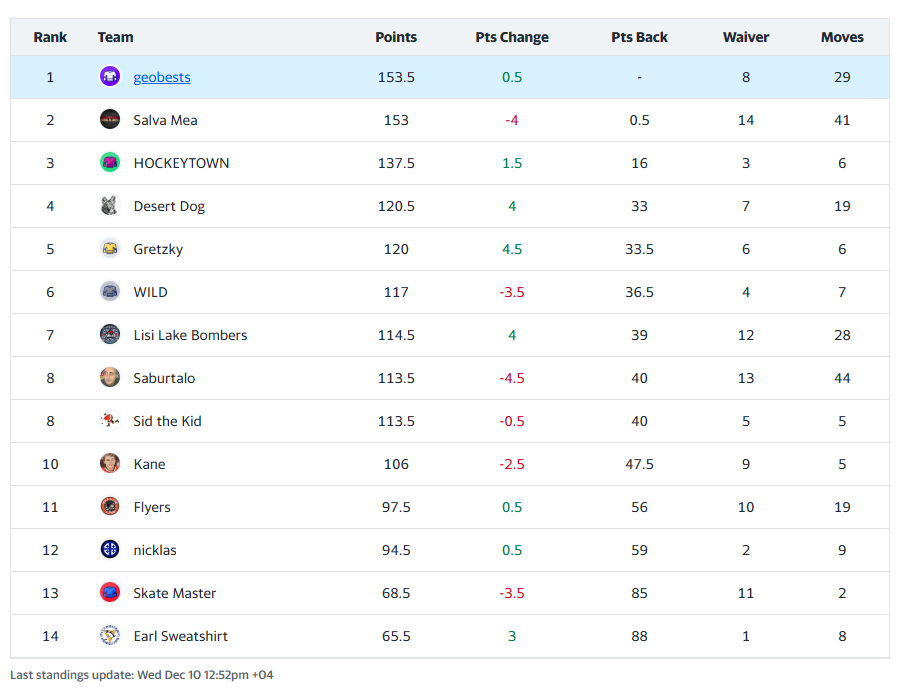
Task: Select the Waiver column header
Action: click(x=746, y=37)
